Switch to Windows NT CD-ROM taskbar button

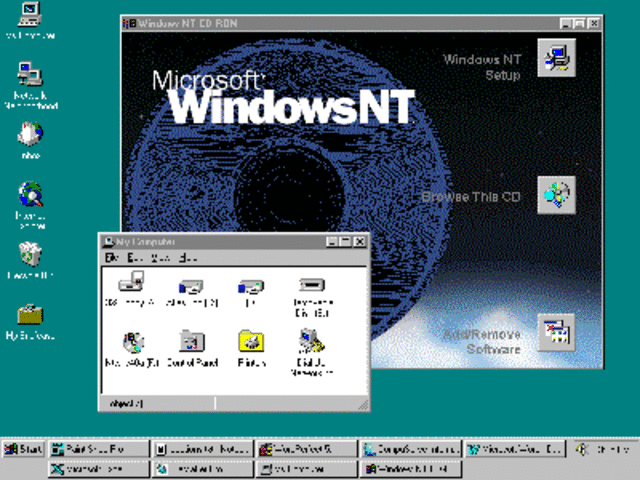(411, 469)
